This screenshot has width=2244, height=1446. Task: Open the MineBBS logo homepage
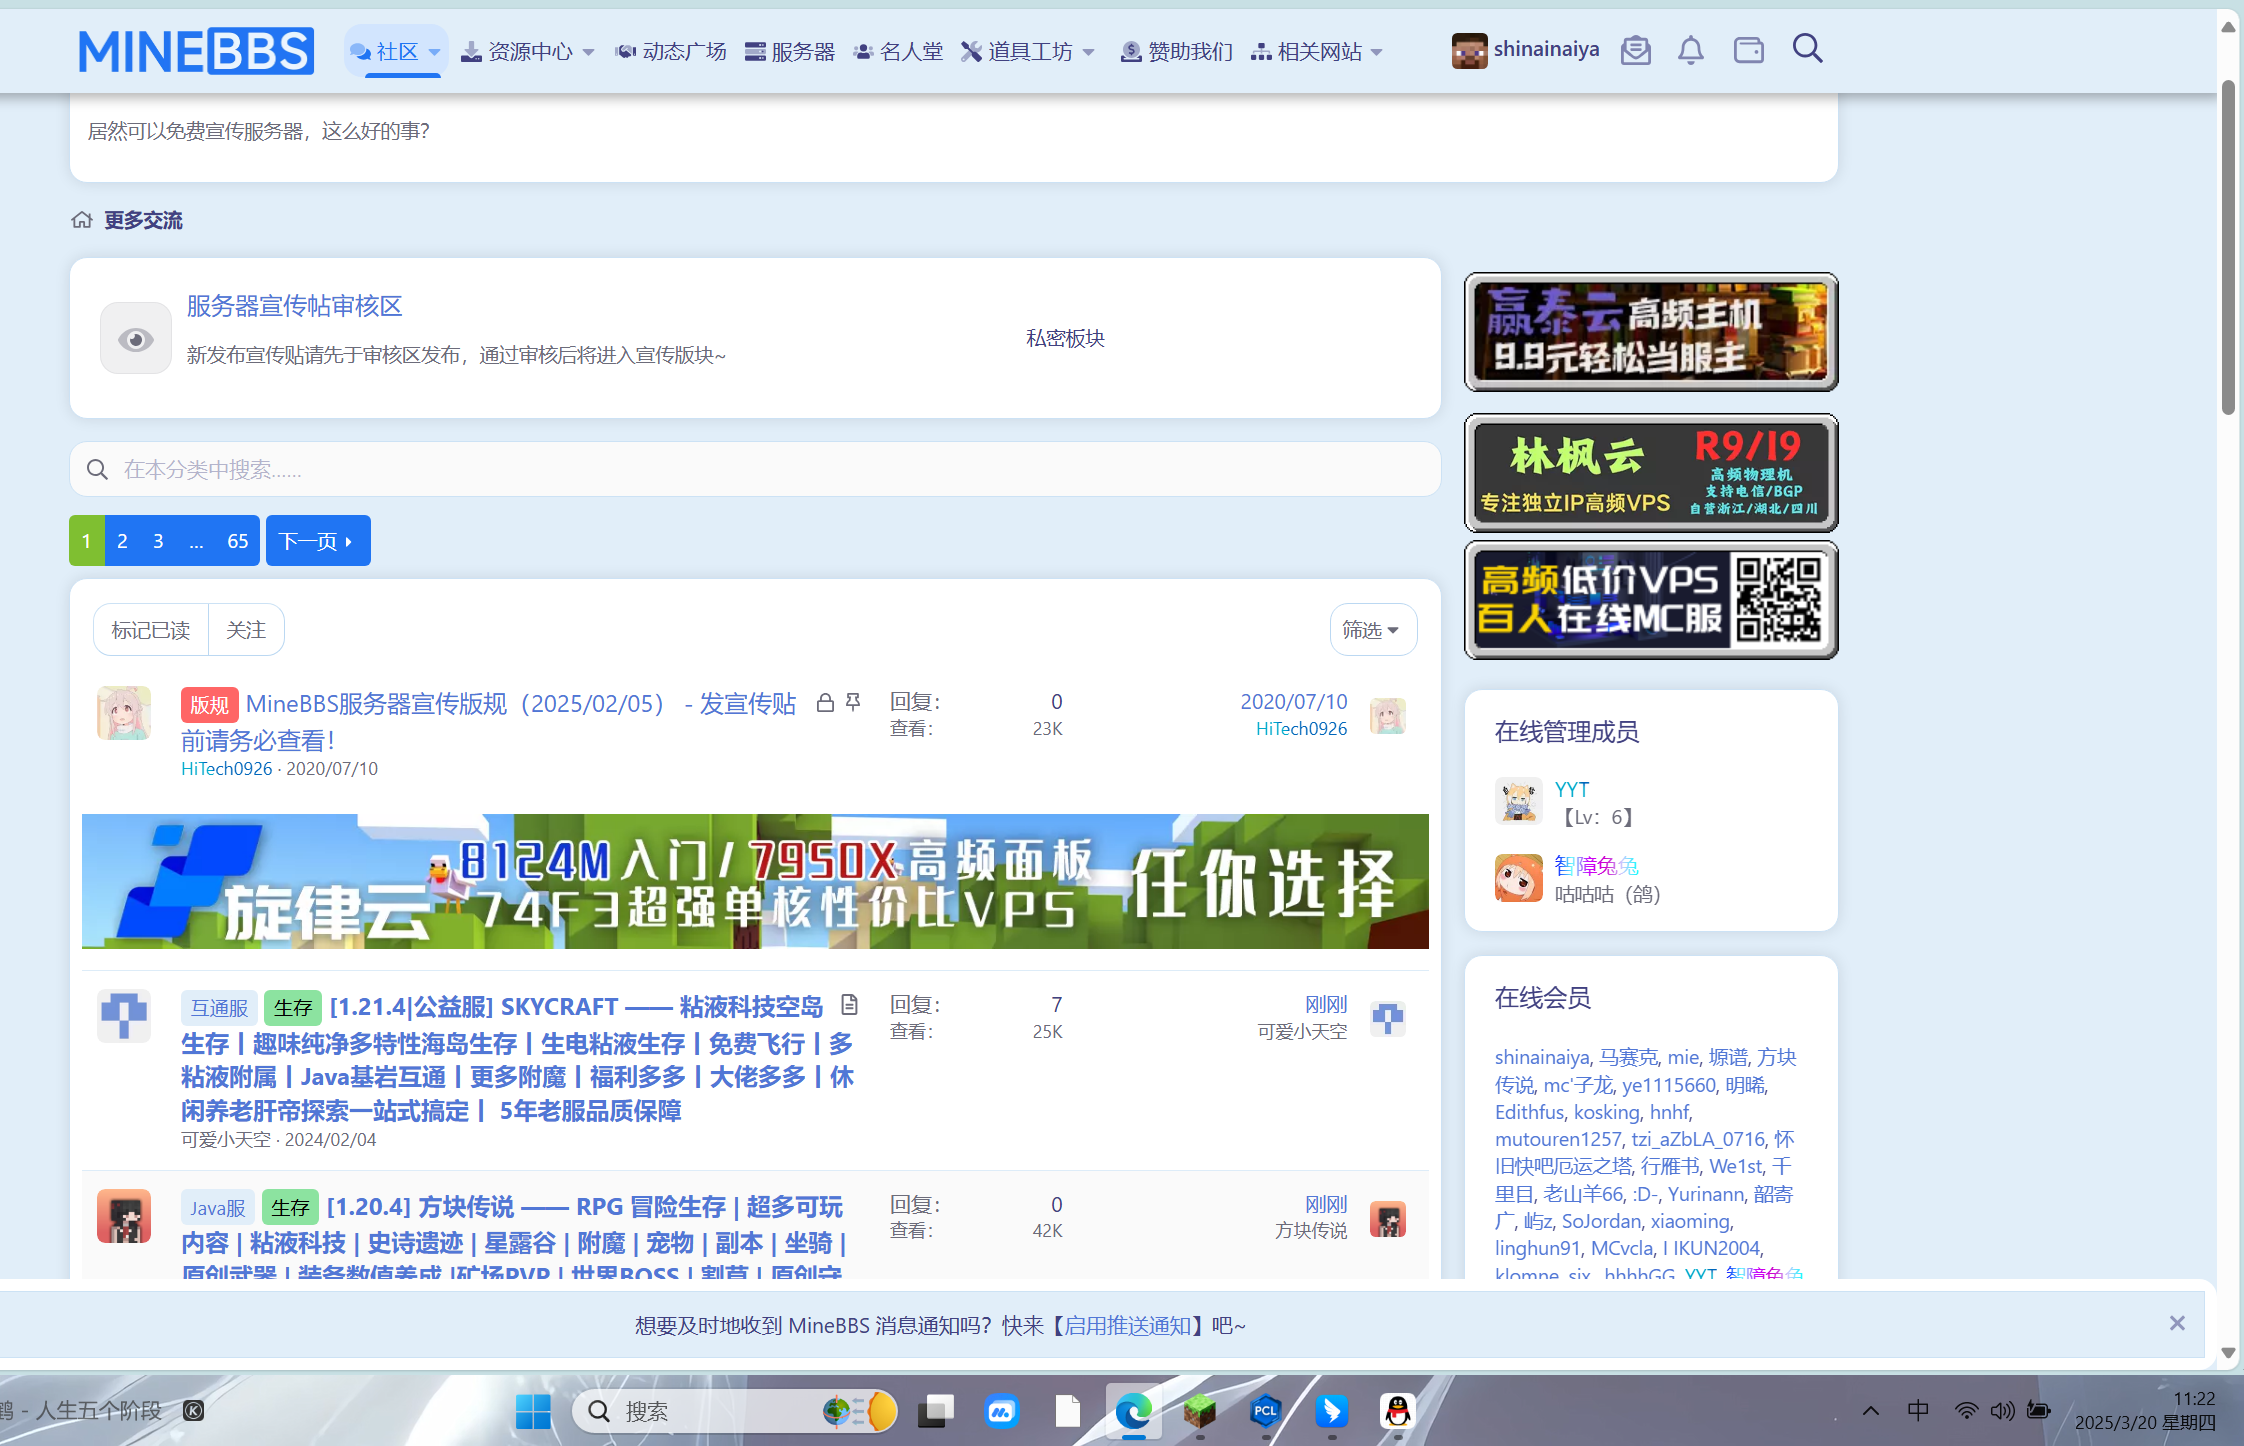[196, 51]
